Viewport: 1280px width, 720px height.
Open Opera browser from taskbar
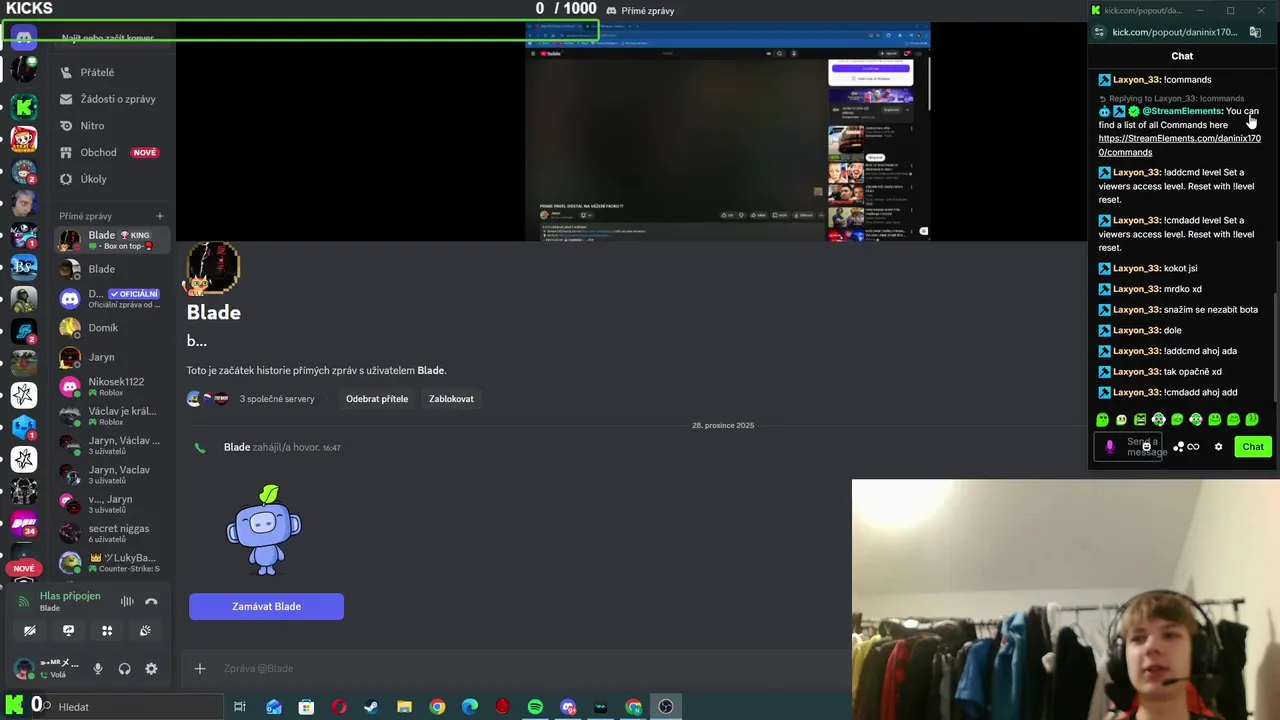click(339, 707)
